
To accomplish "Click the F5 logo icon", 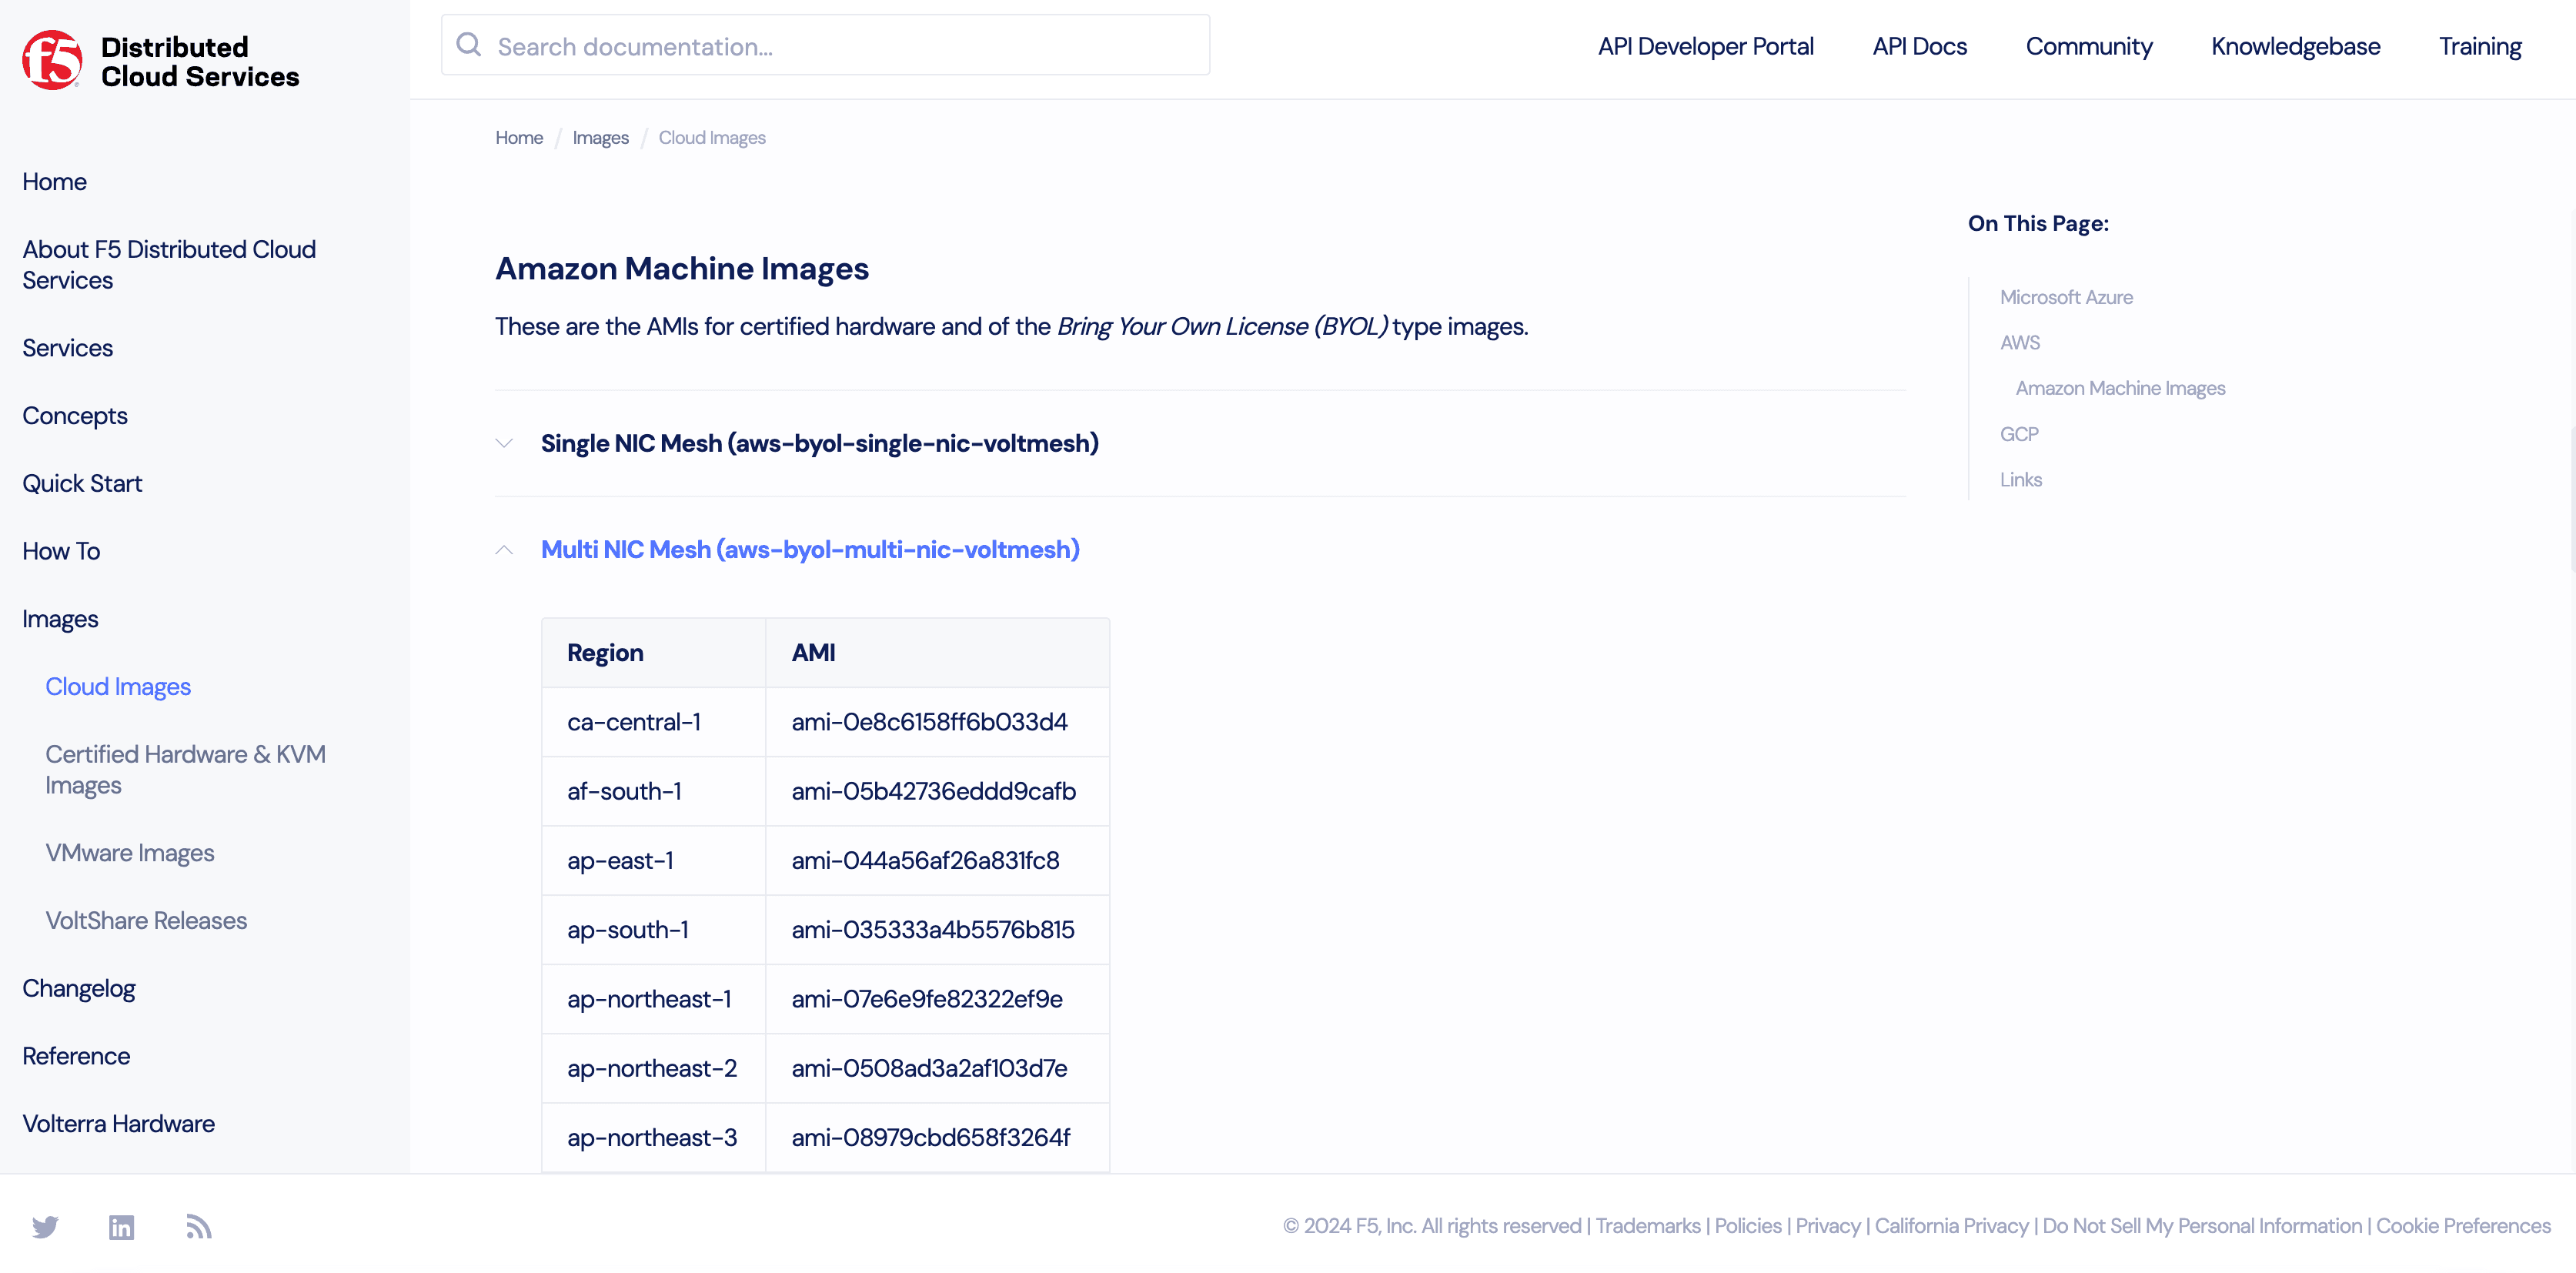I will 52,60.
